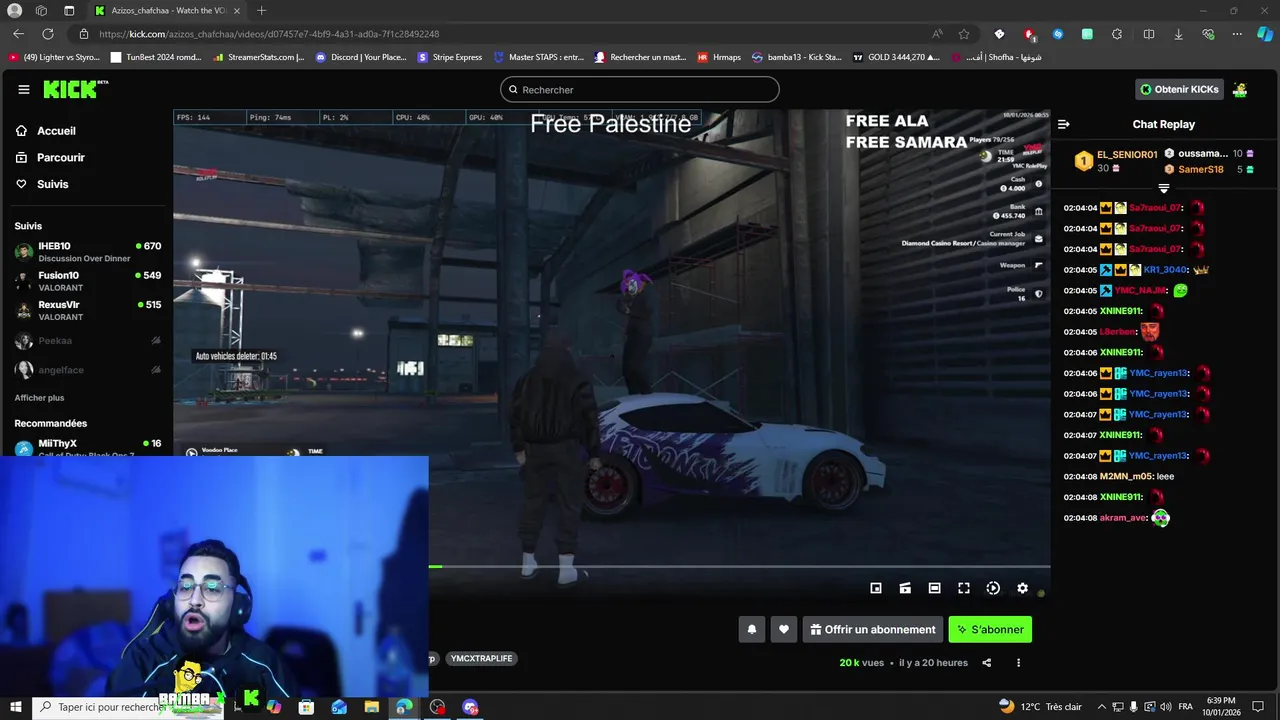
Task: Follow channel with the heart button
Action: [x=784, y=629]
